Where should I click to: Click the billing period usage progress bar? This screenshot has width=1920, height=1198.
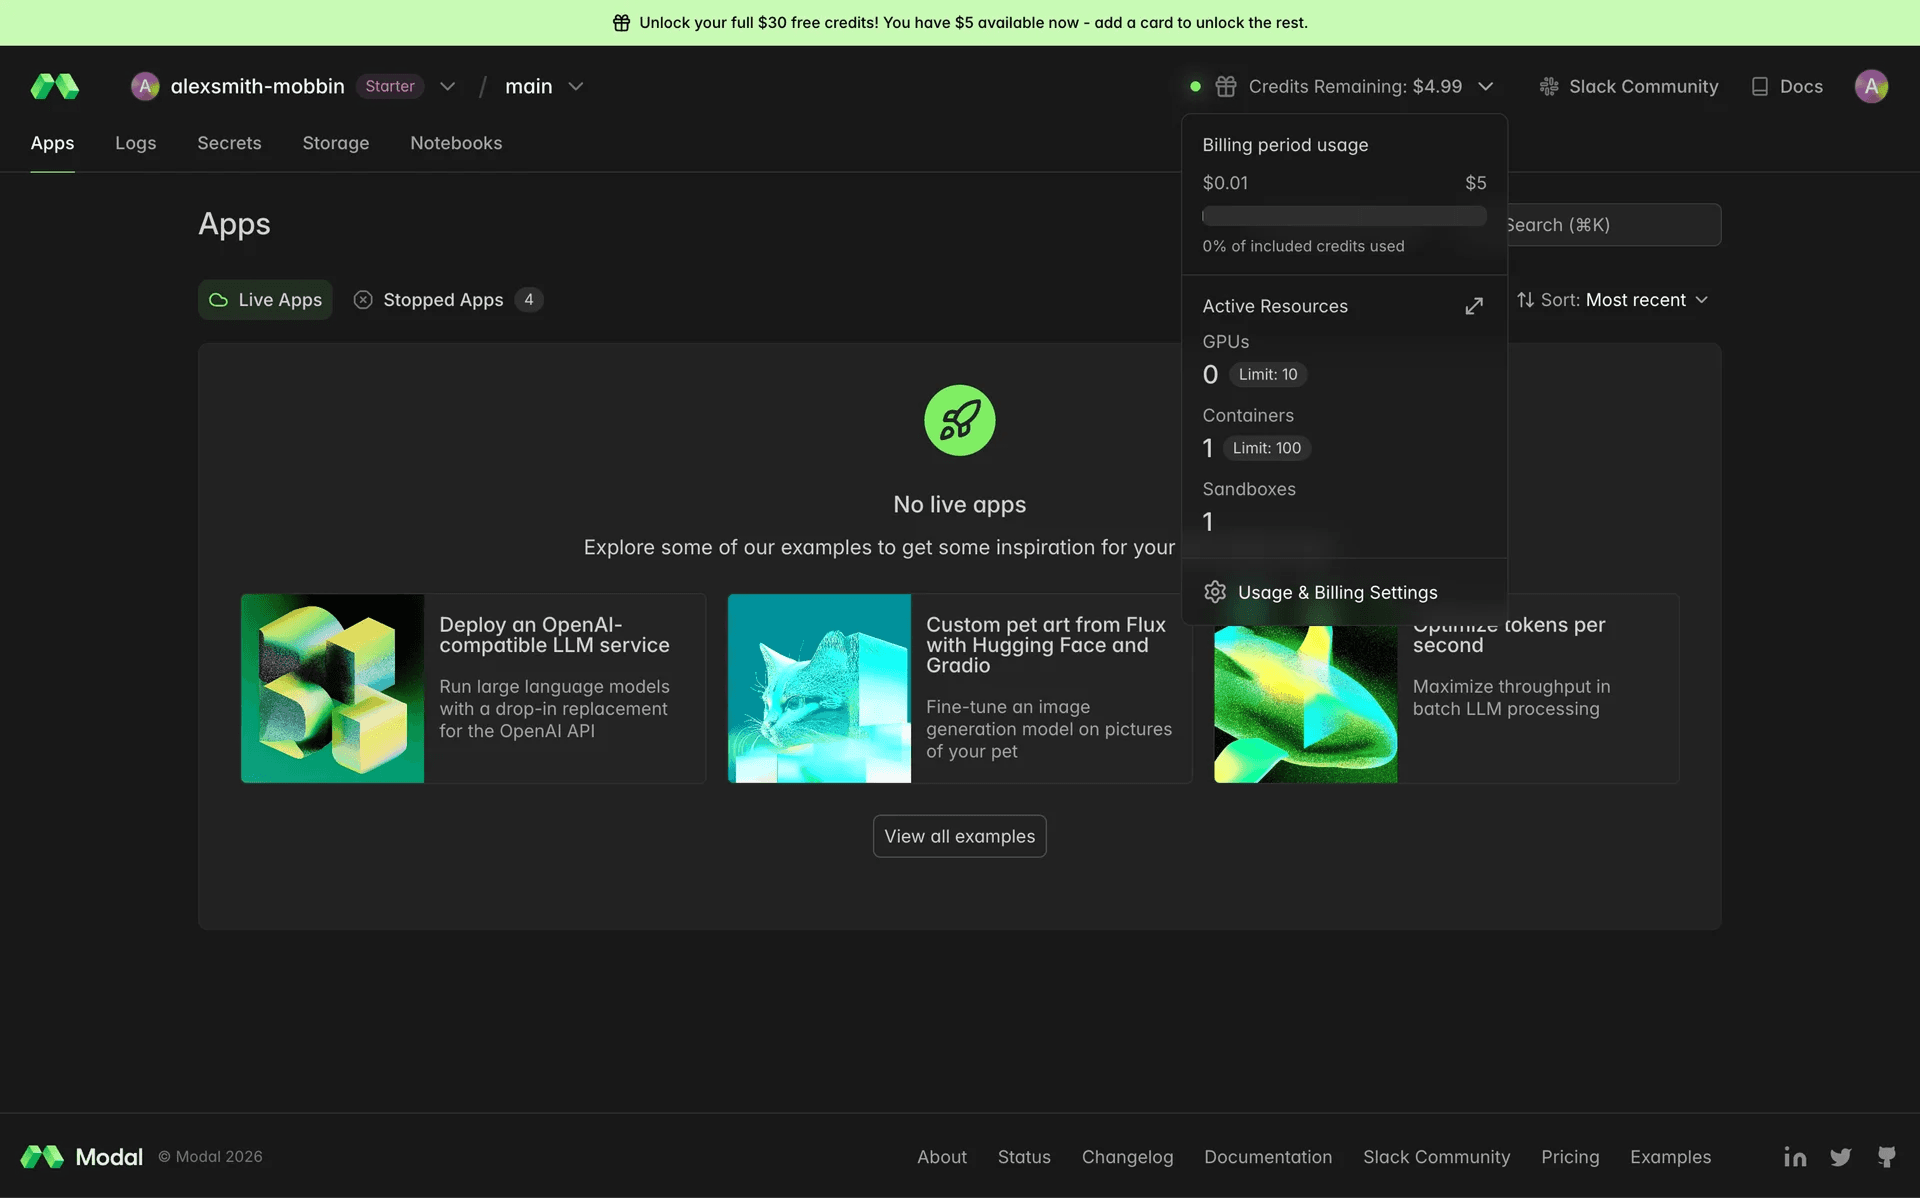1343,216
